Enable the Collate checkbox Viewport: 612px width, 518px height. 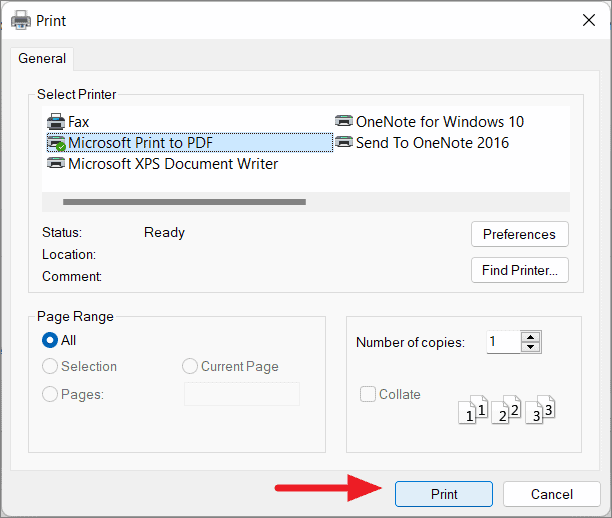368,394
